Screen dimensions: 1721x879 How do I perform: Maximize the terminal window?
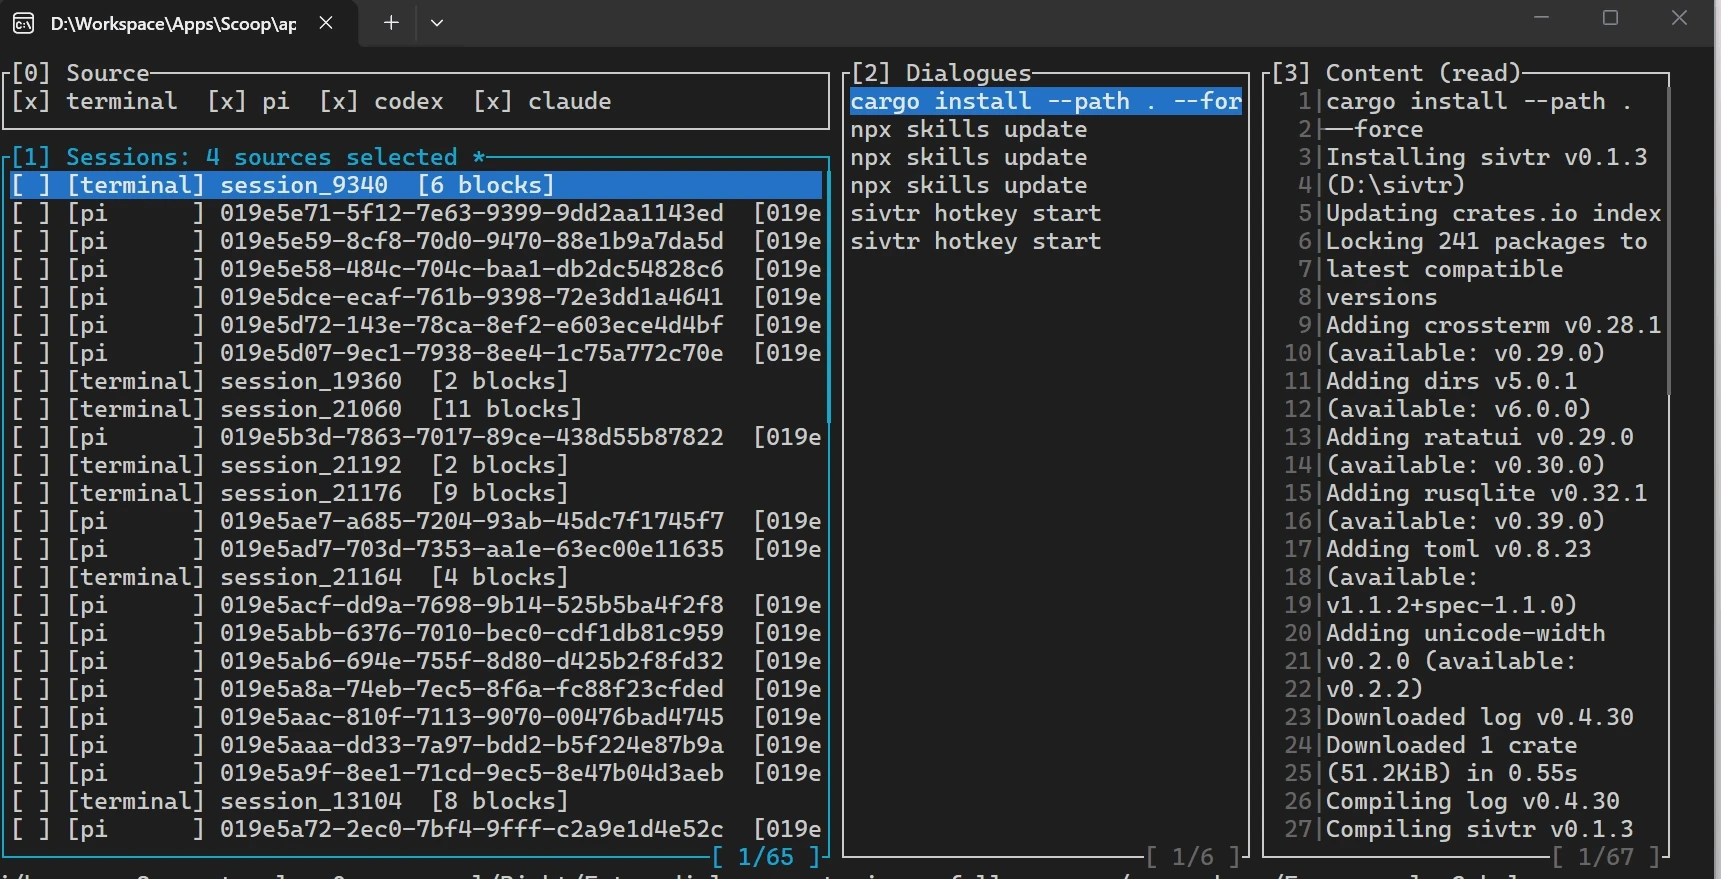tap(1610, 18)
